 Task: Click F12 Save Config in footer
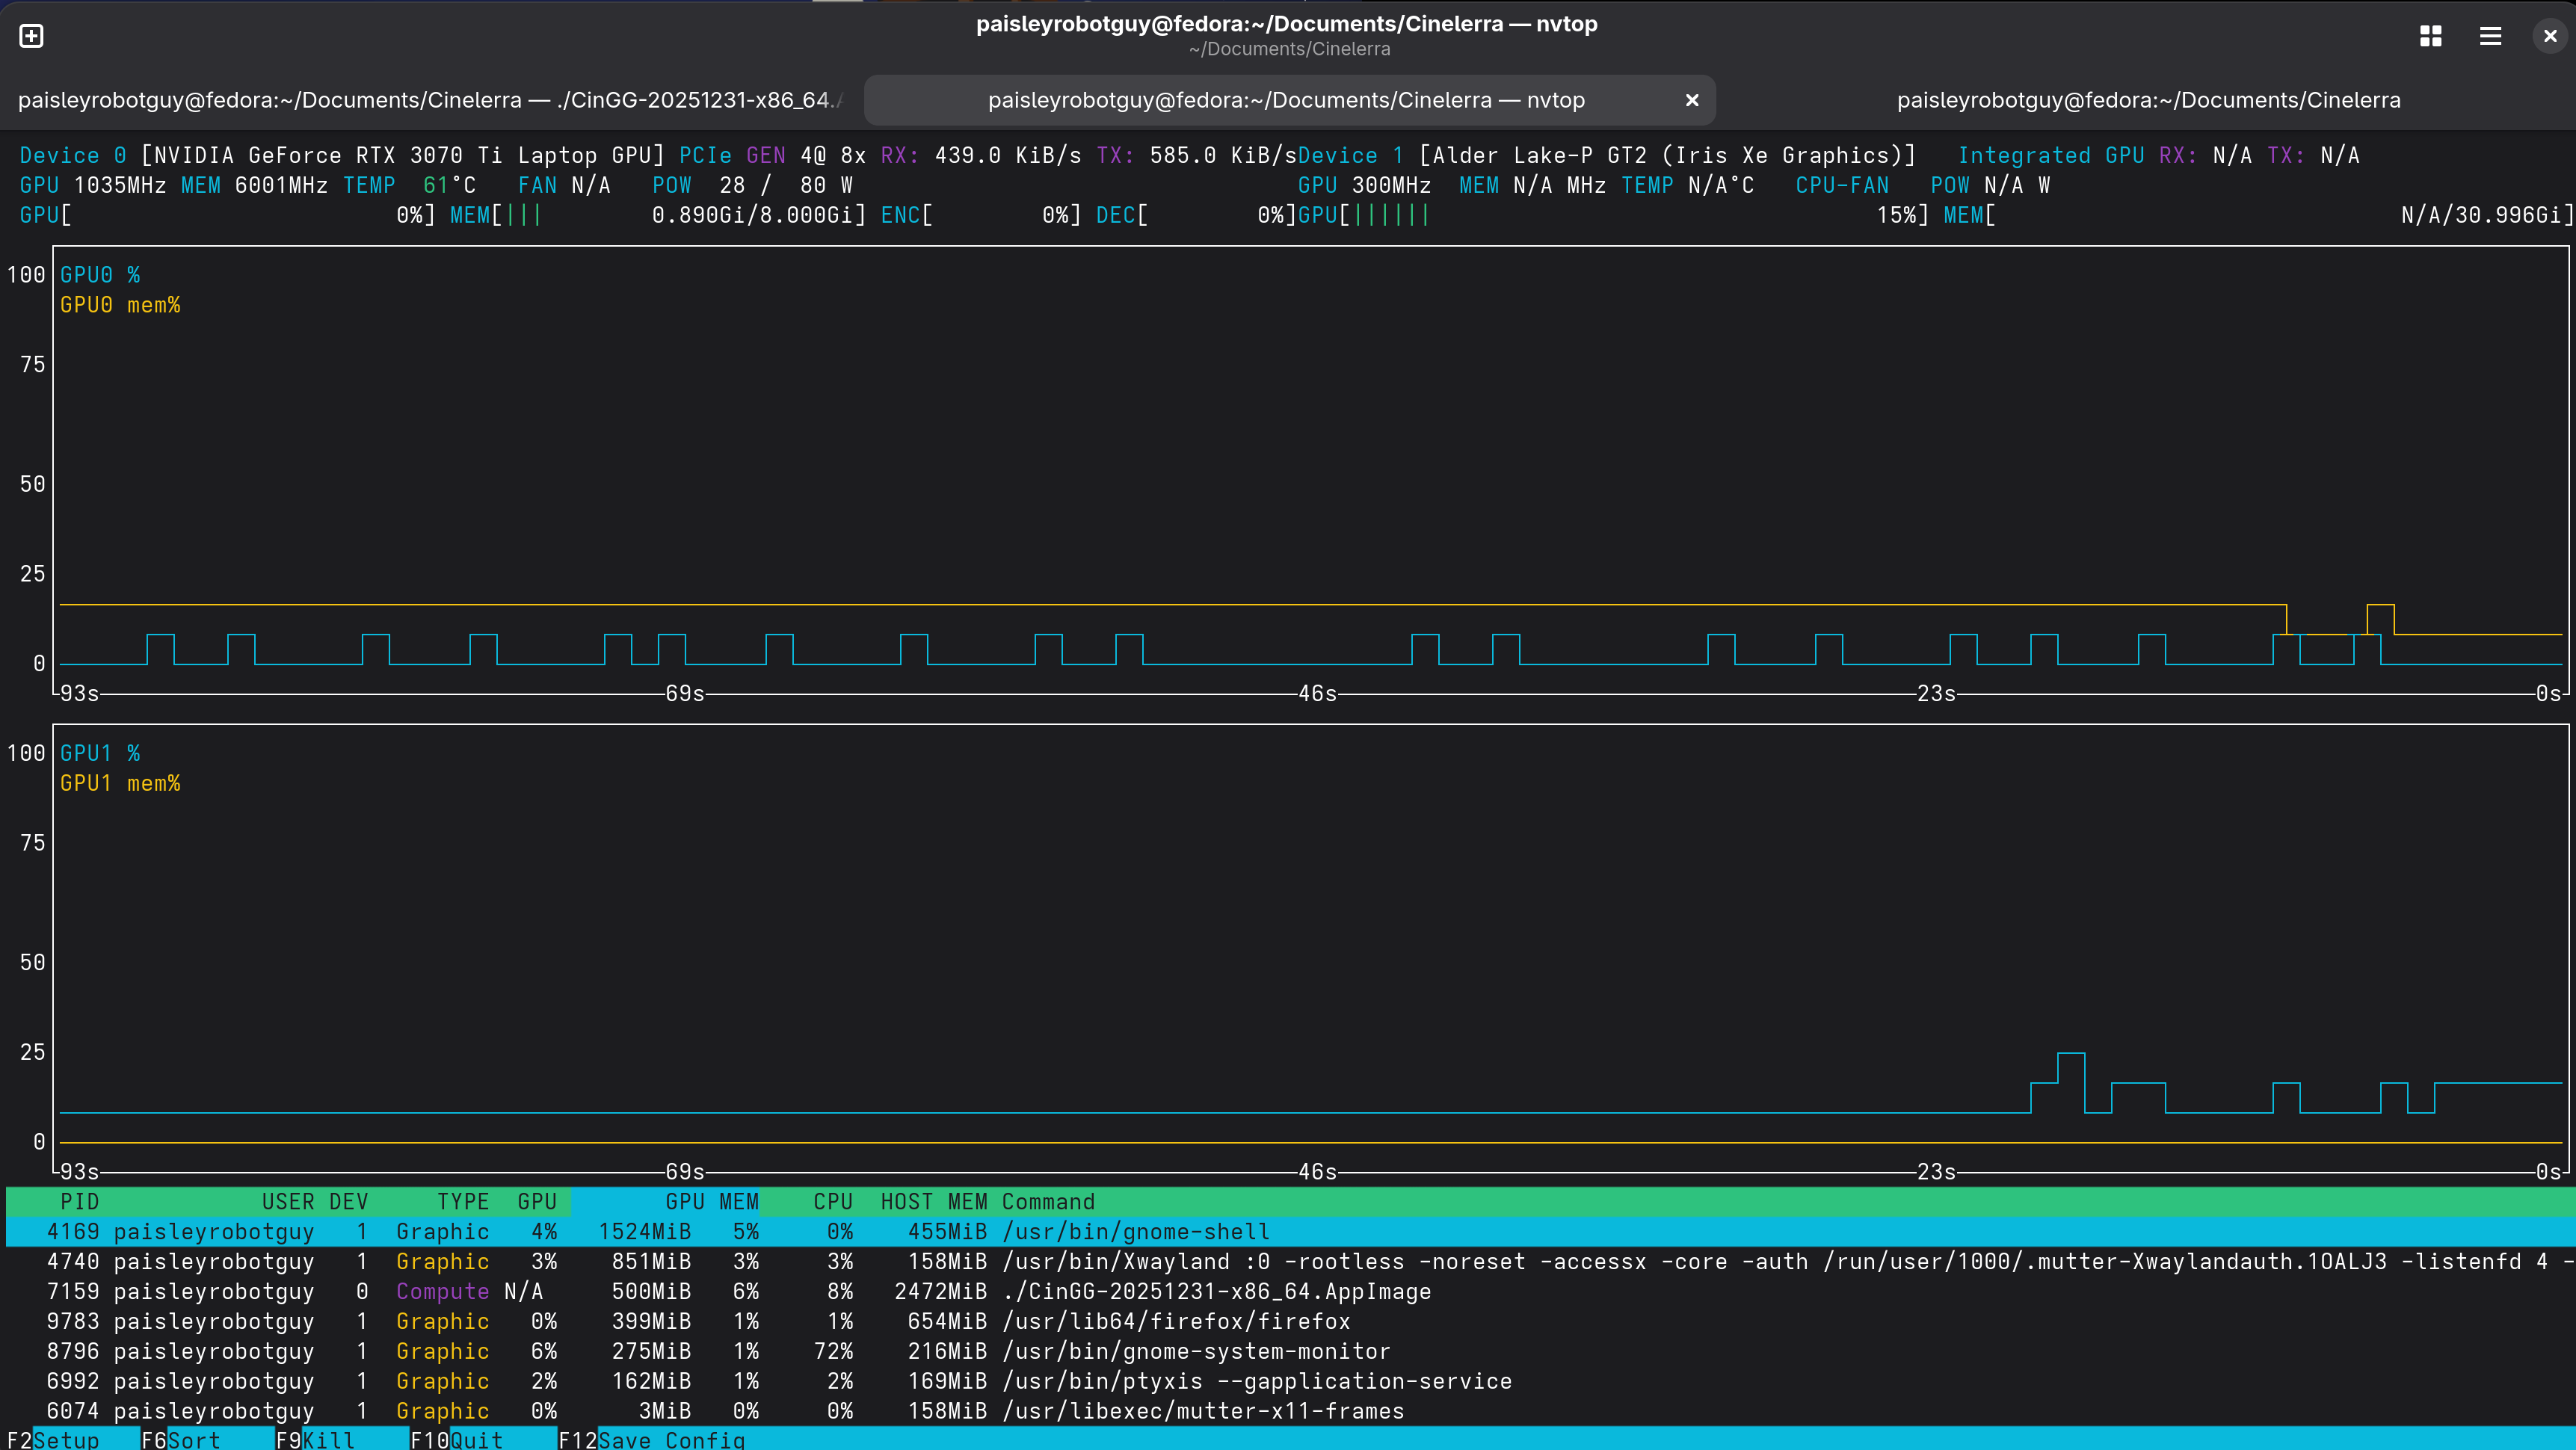pos(670,1439)
